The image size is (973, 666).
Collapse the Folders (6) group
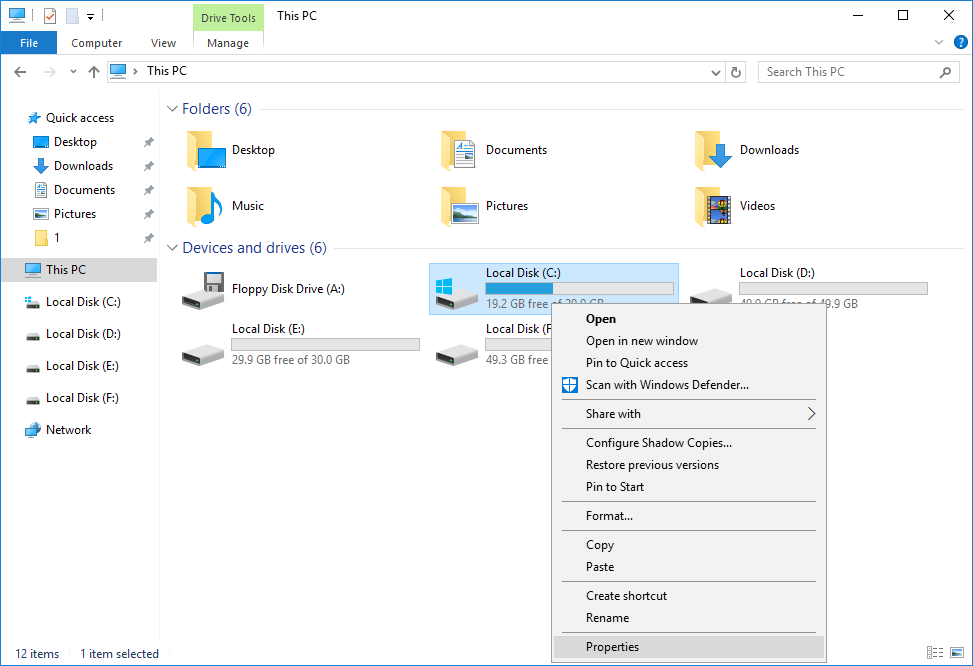click(172, 109)
